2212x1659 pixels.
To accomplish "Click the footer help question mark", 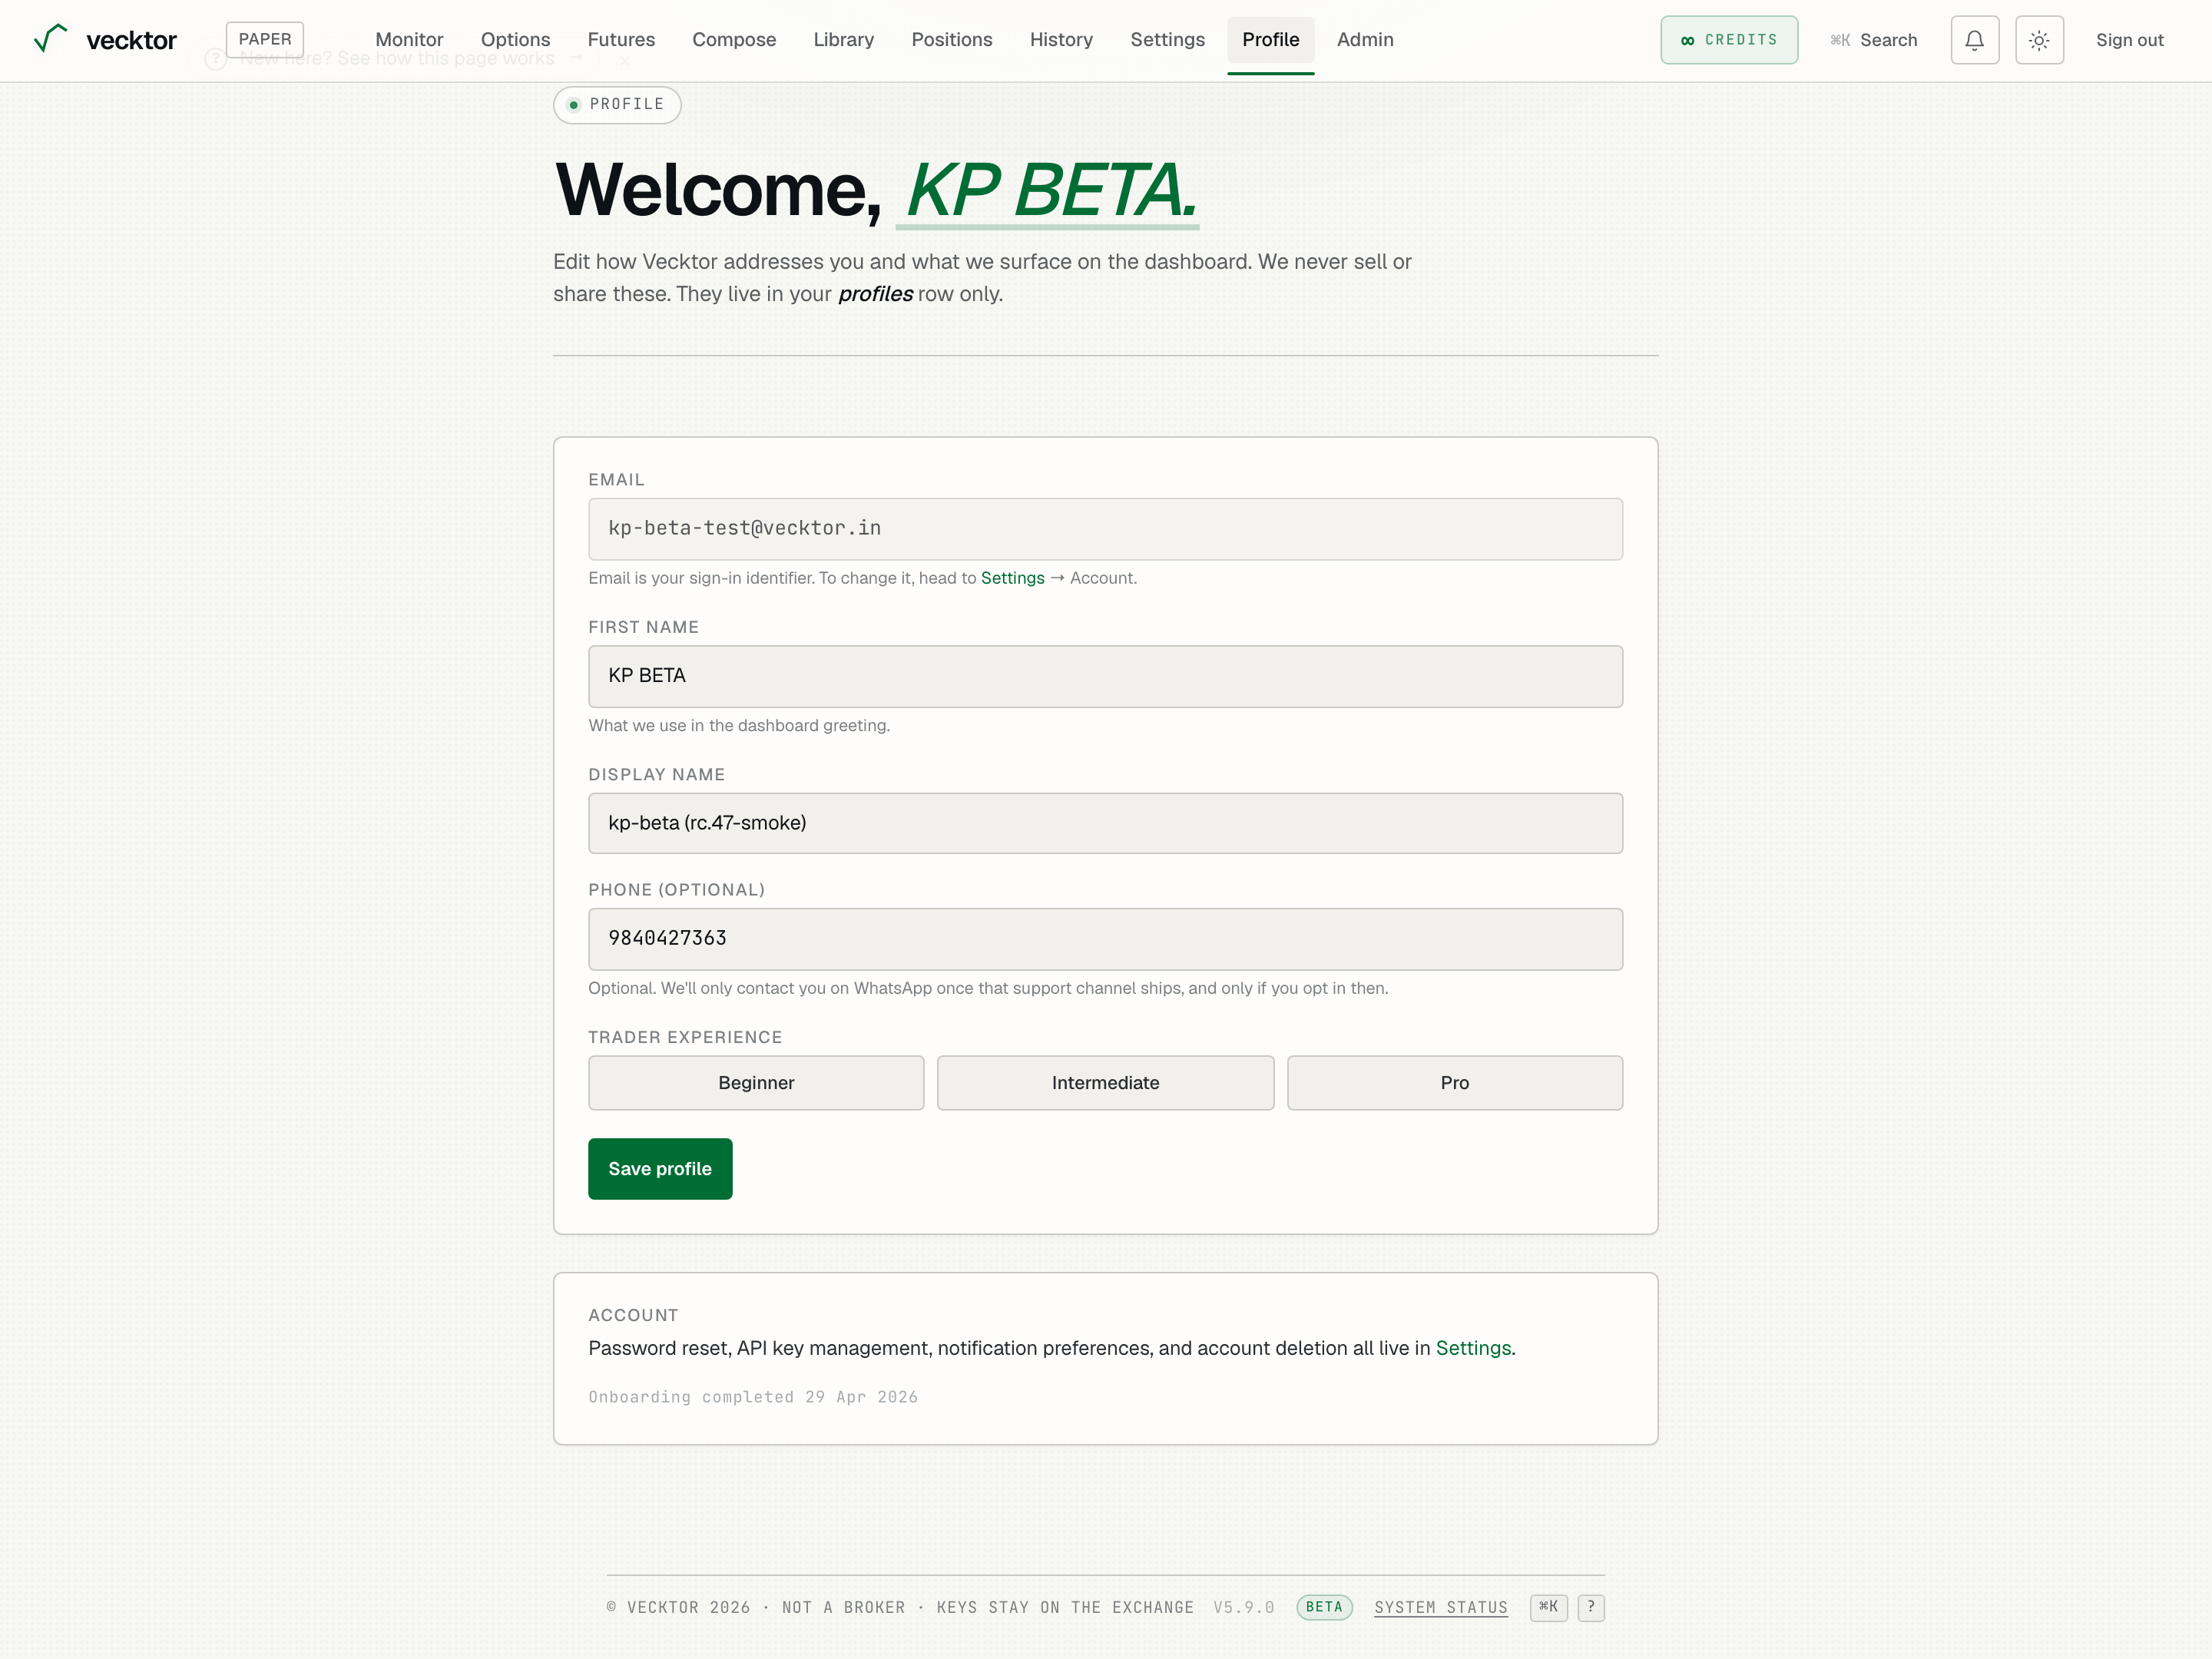I will 1591,1607.
